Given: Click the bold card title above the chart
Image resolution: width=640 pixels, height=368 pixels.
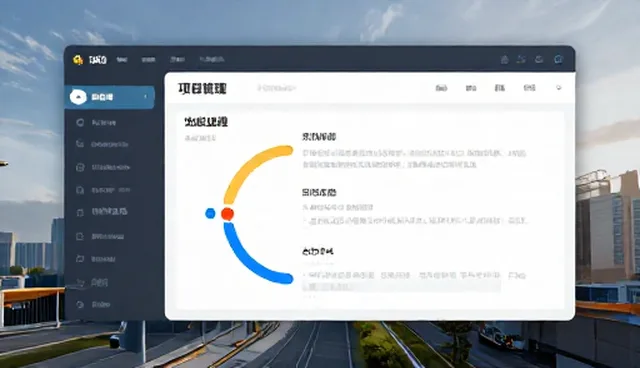Looking at the screenshot, I should (x=206, y=122).
